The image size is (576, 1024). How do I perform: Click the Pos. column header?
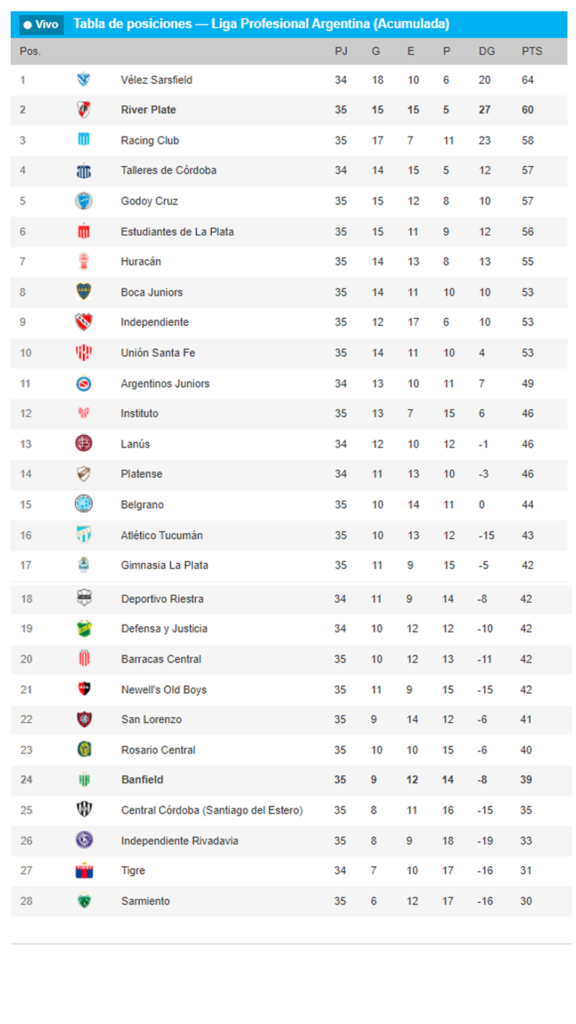30,51
